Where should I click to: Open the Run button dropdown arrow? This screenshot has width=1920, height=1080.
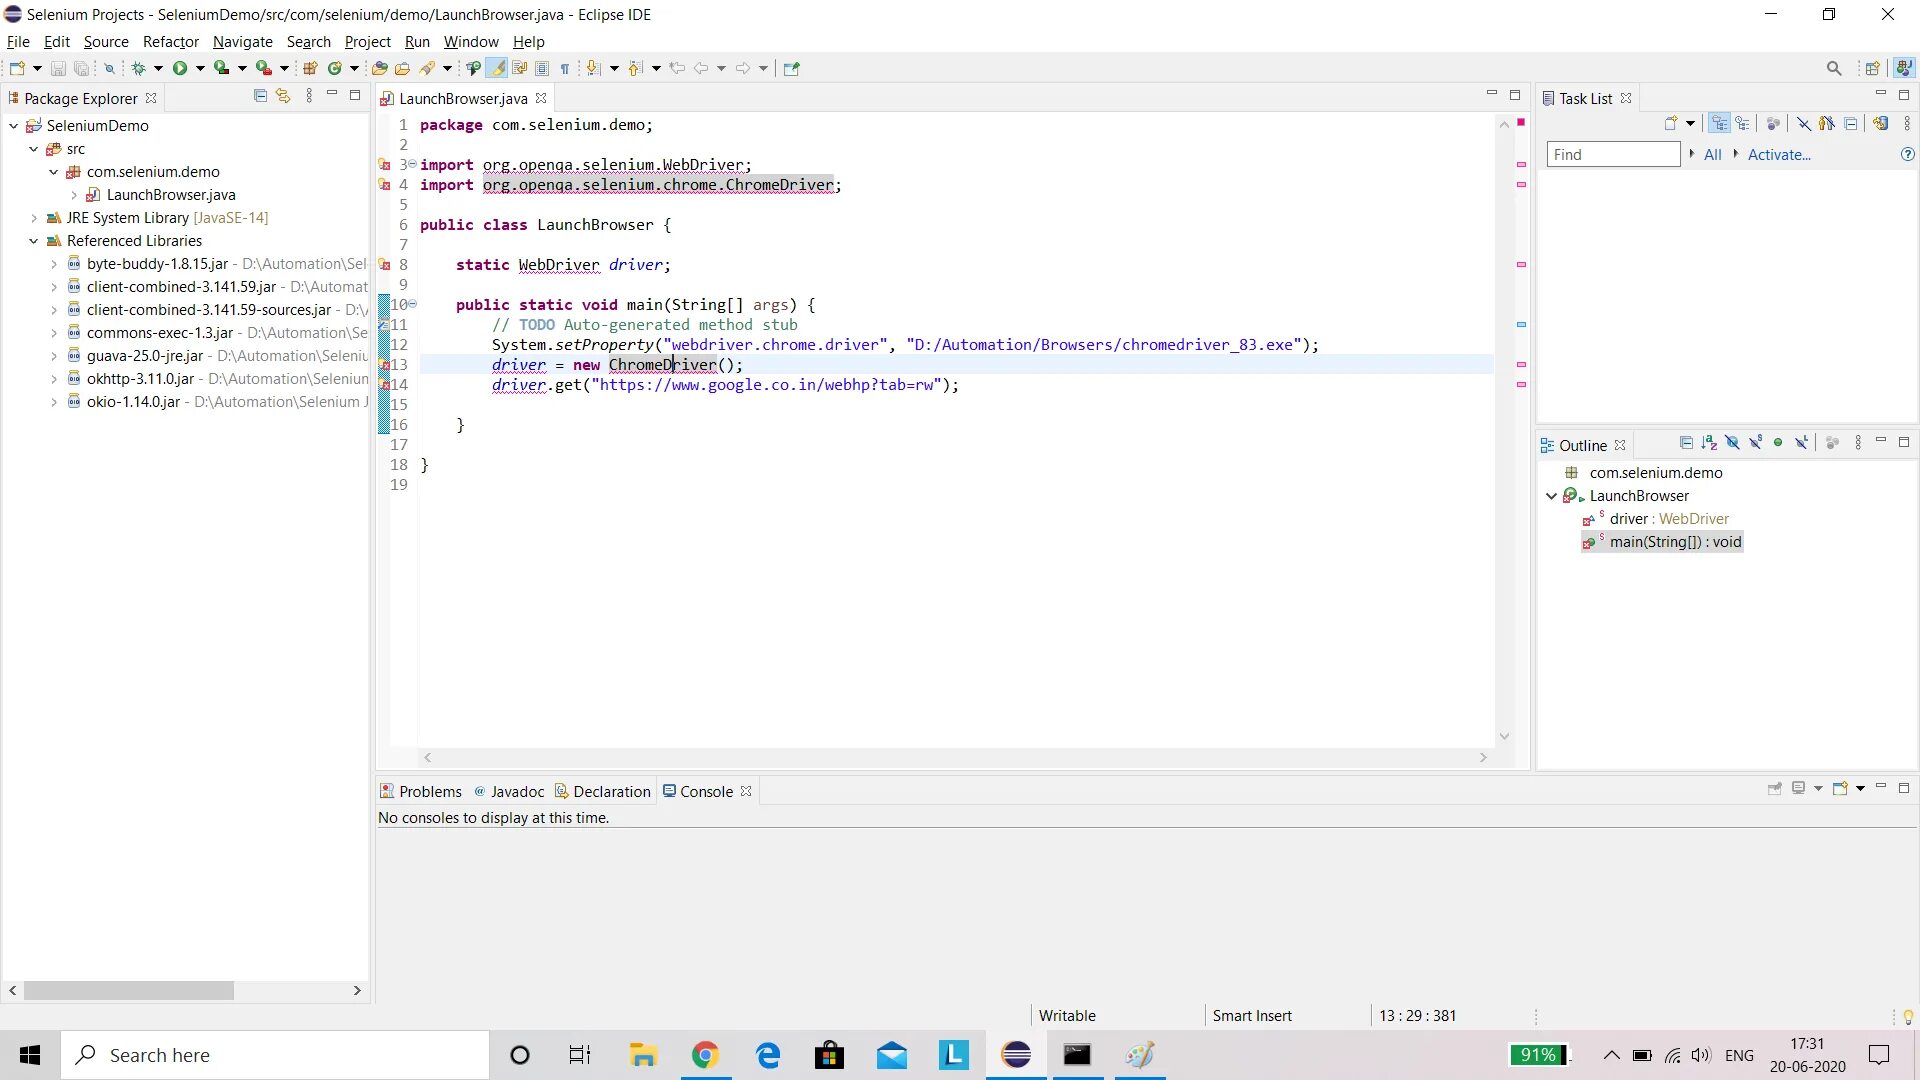(x=200, y=68)
